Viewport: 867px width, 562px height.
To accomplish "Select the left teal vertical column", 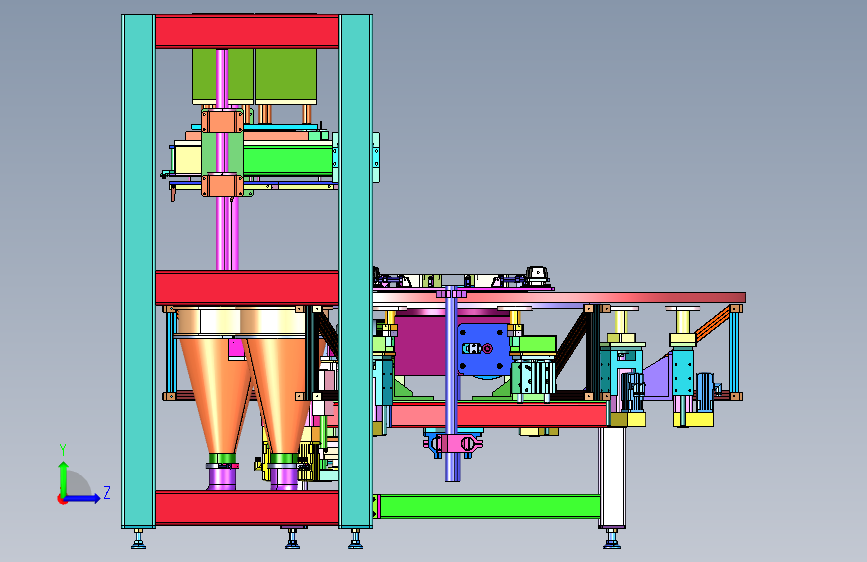I will (138, 271).
